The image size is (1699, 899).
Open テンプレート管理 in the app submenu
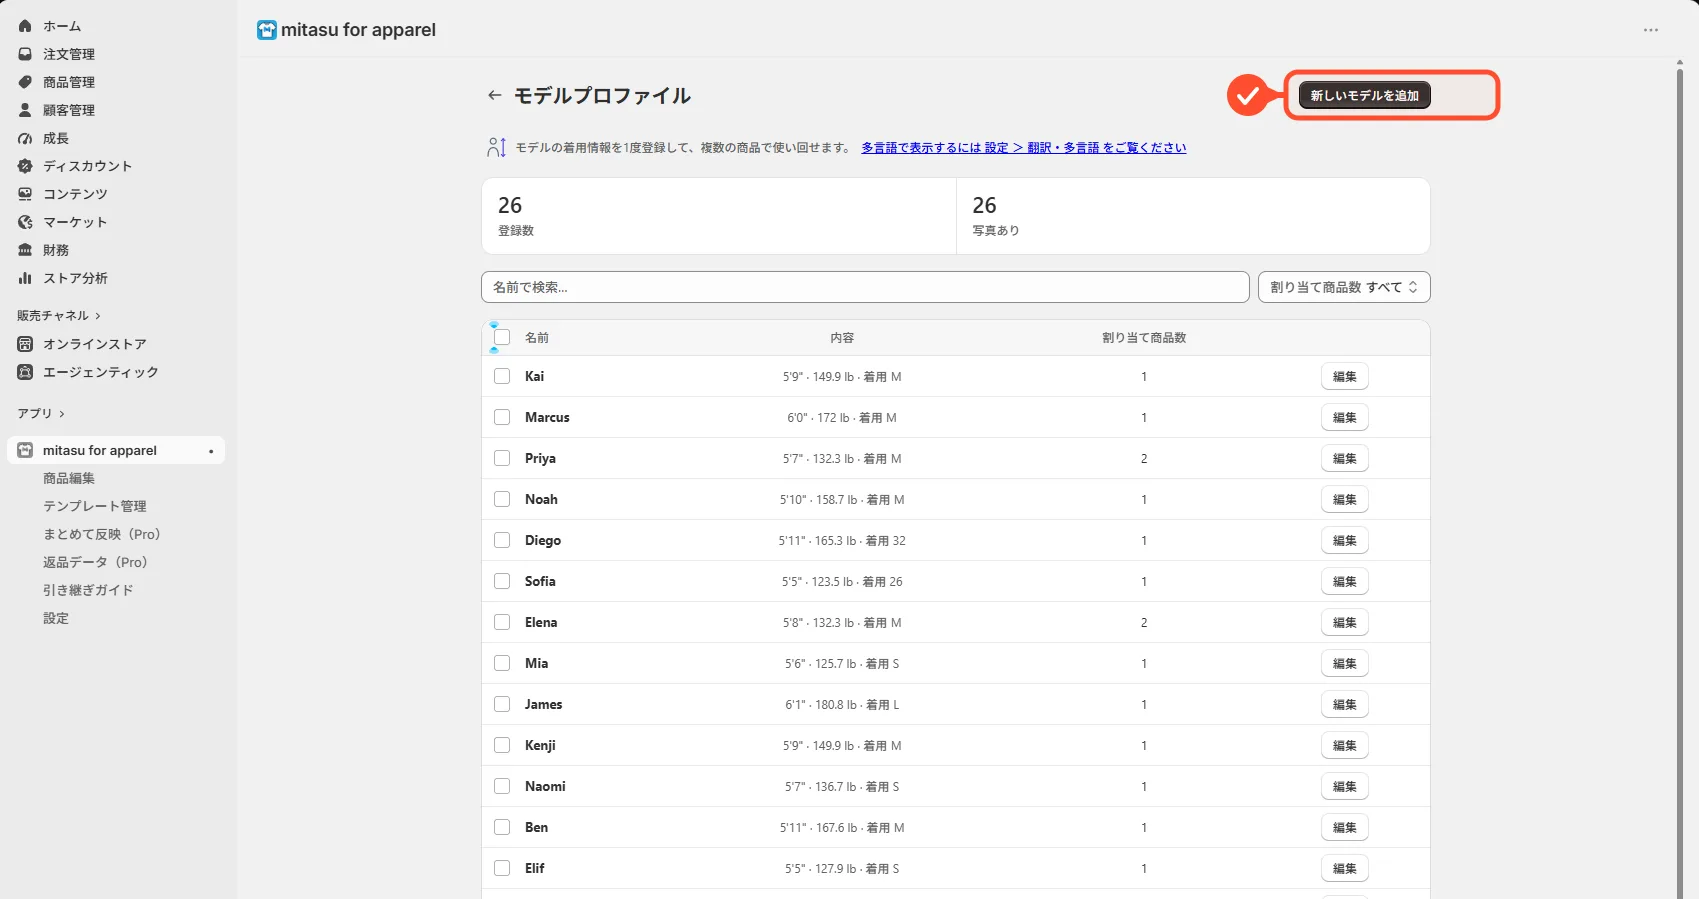(x=95, y=506)
